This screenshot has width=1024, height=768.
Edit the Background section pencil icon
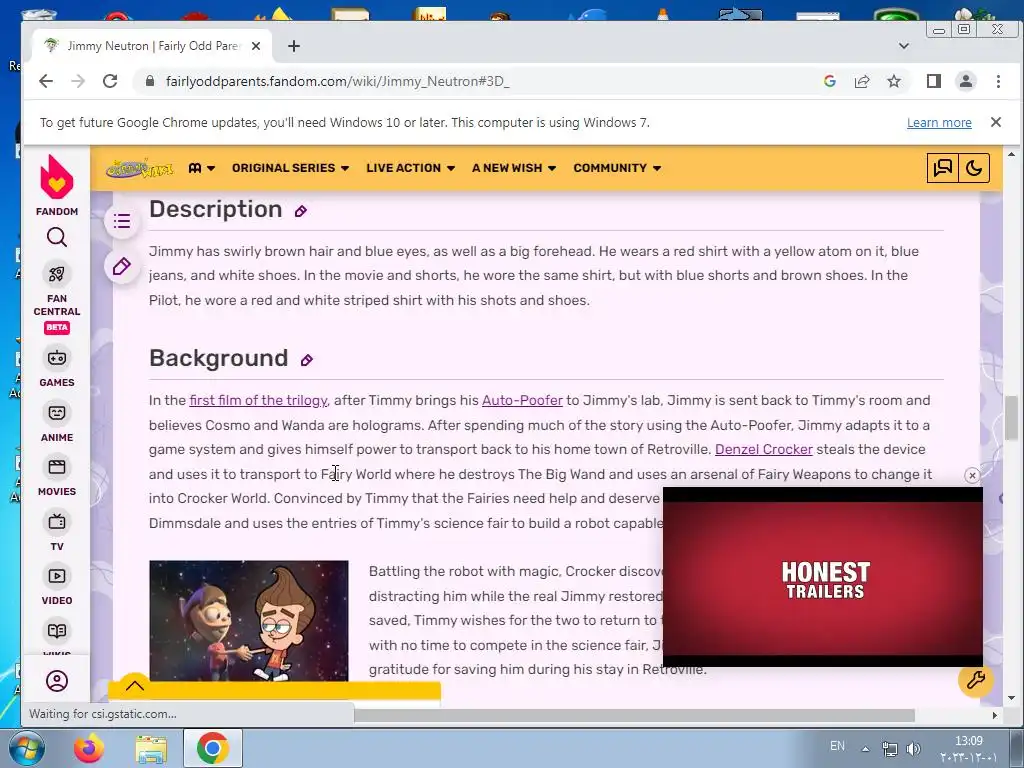[306, 360]
